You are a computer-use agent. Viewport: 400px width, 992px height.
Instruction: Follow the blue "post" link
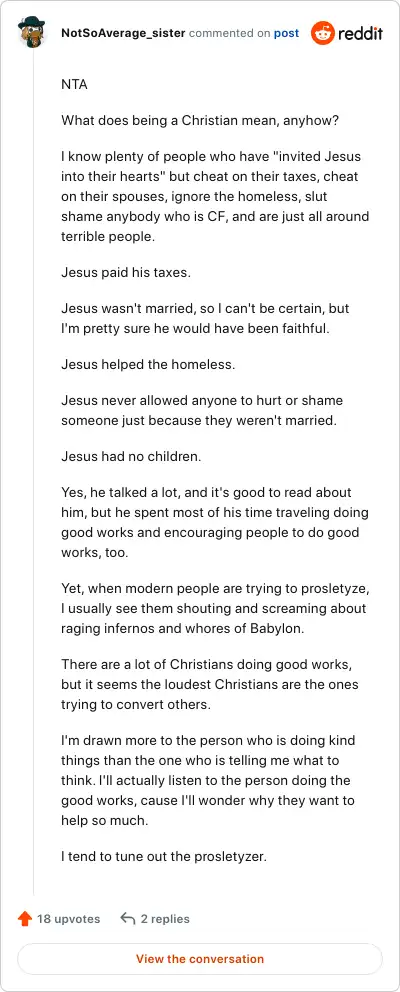pos(286,33)
